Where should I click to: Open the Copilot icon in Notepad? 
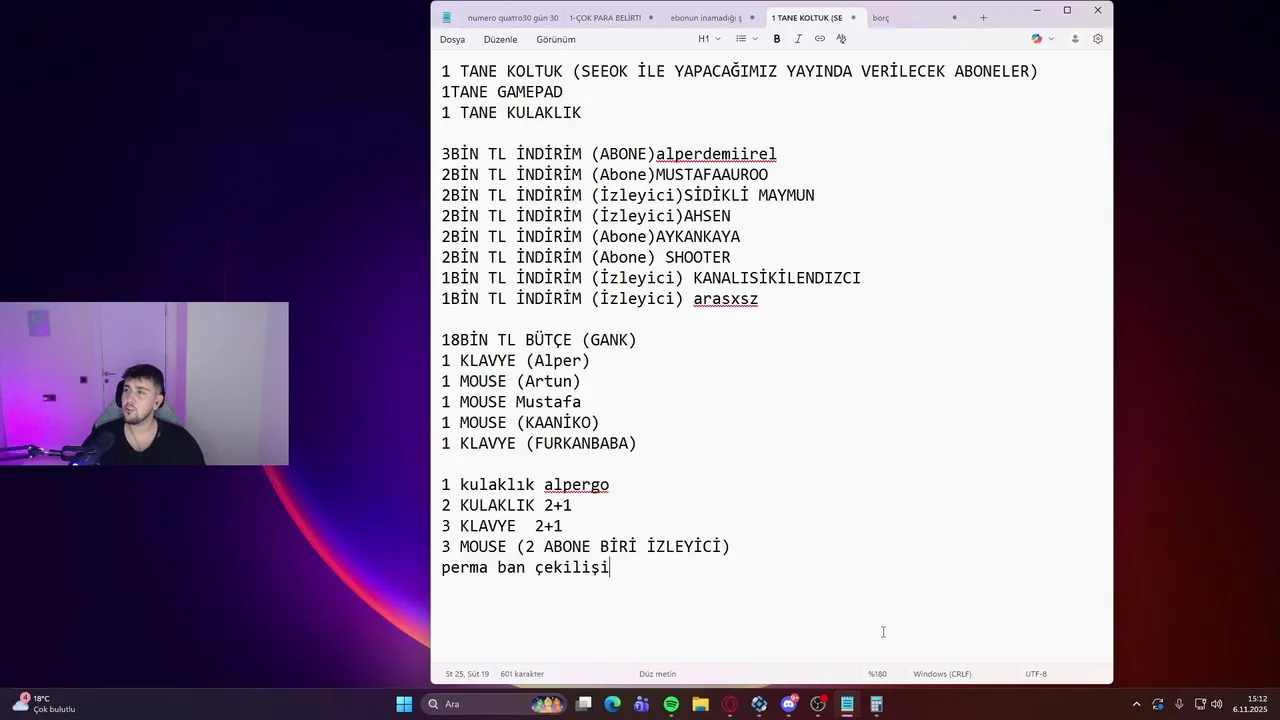pyautogui.click(x=1037, y=39)
